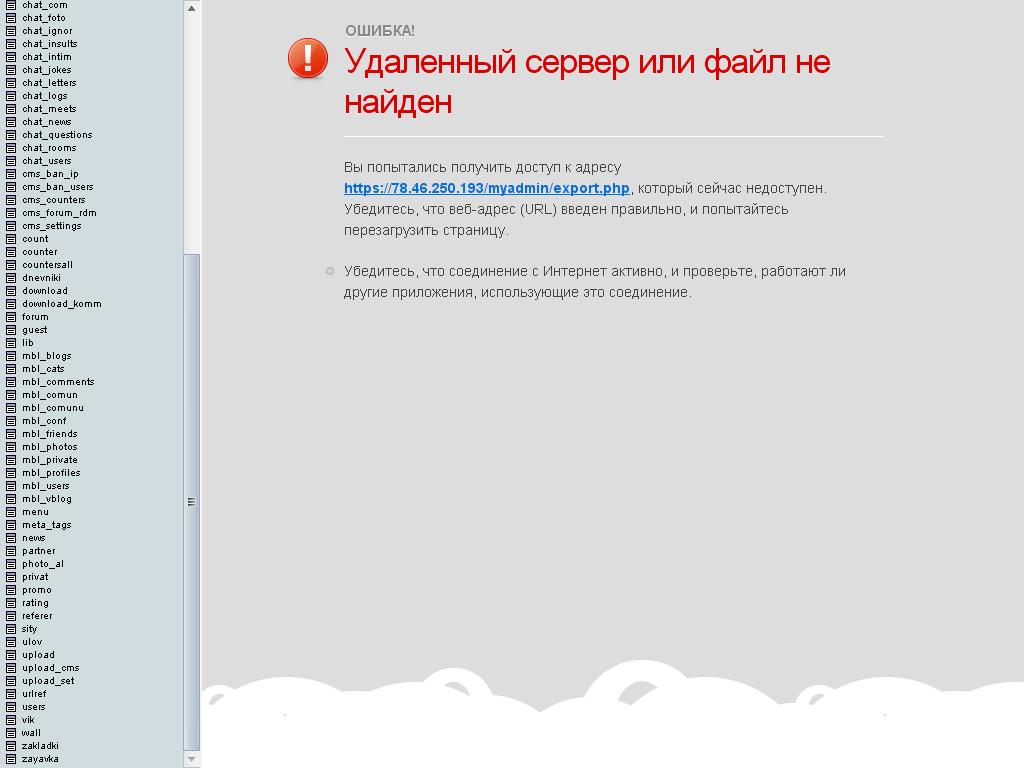Open the download_komm table
This screenshot has width=1024, height=768.
(x=61, y=304)
